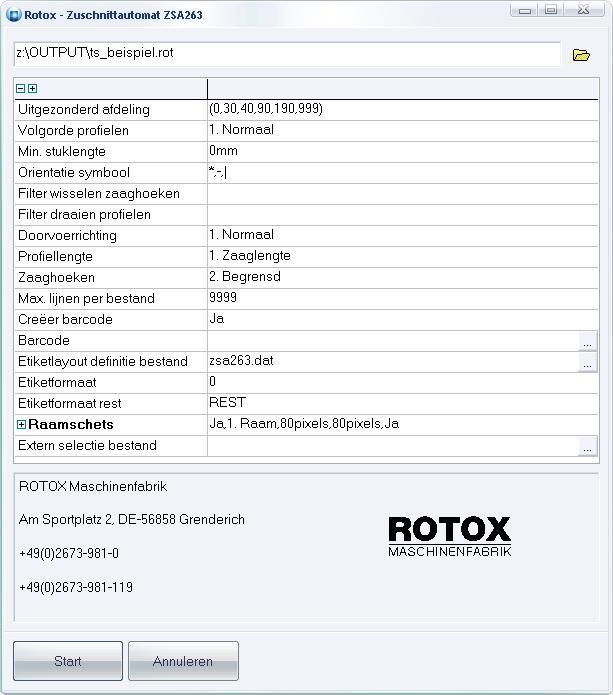Click the Min. stuklengte value '0mm'

point(223,151)
